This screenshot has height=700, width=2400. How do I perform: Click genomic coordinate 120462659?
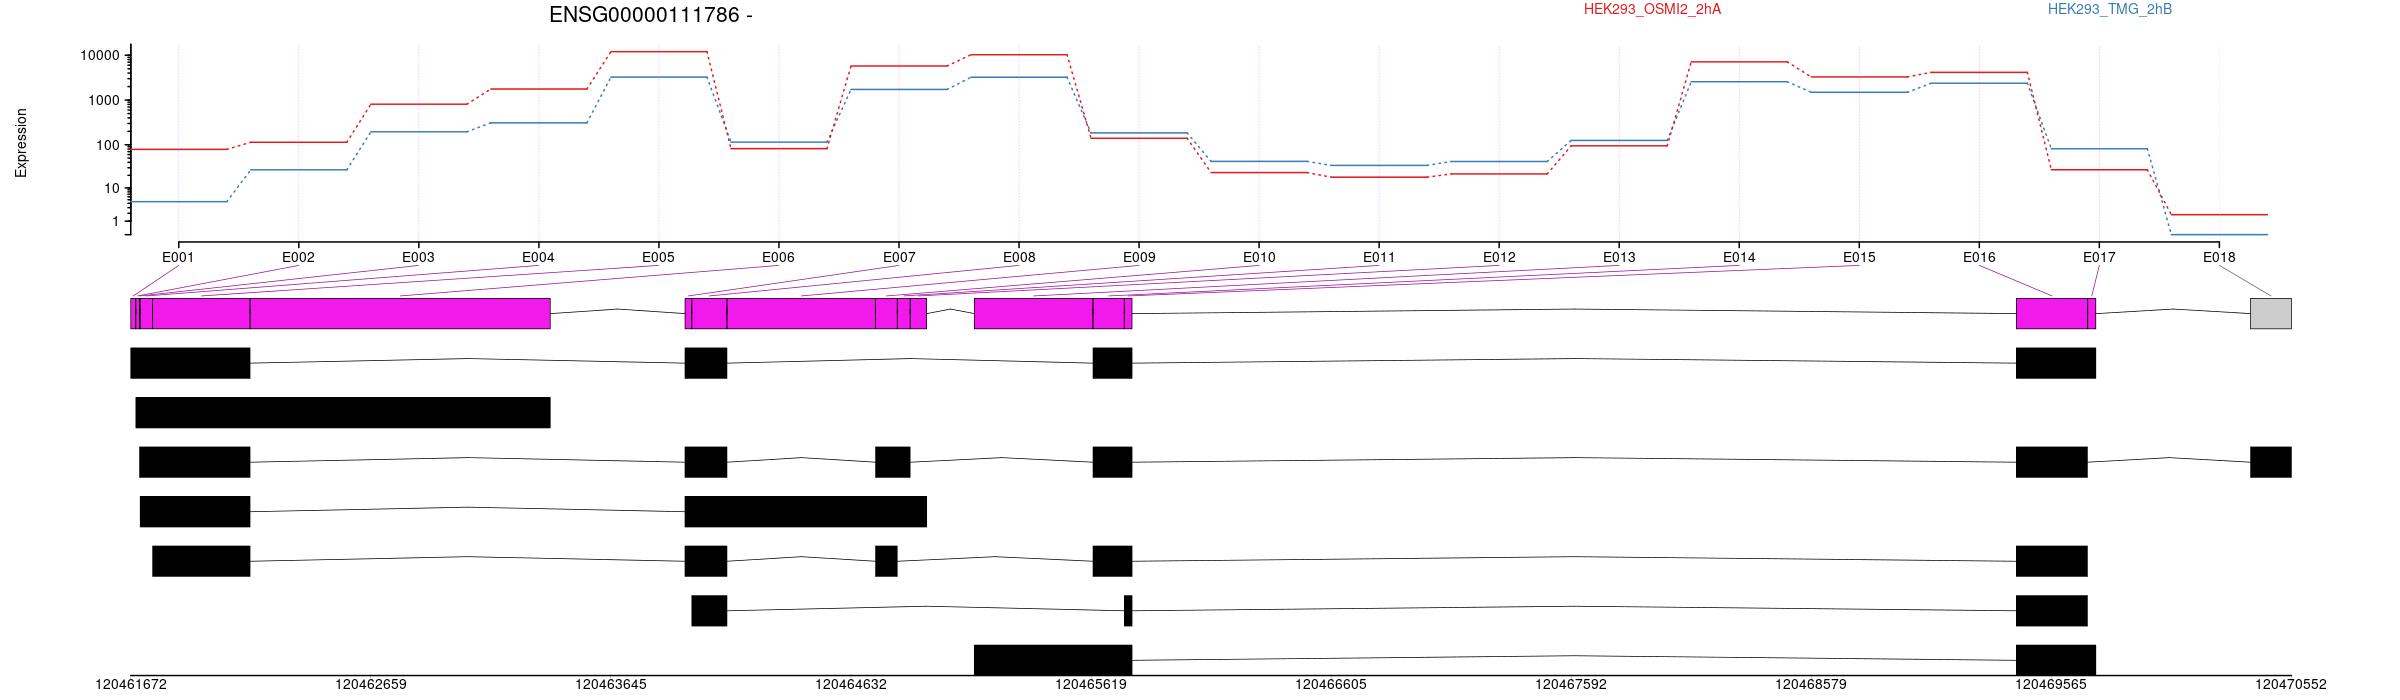(x=371, y=685)
